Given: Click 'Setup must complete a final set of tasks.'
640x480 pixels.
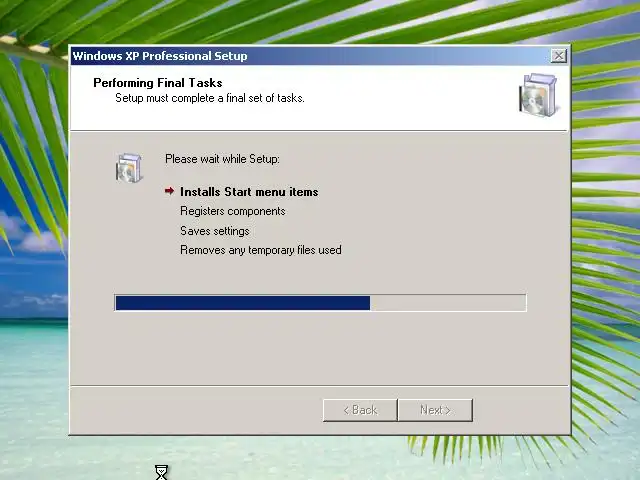Looking at the screenshot, I should 210,98.
